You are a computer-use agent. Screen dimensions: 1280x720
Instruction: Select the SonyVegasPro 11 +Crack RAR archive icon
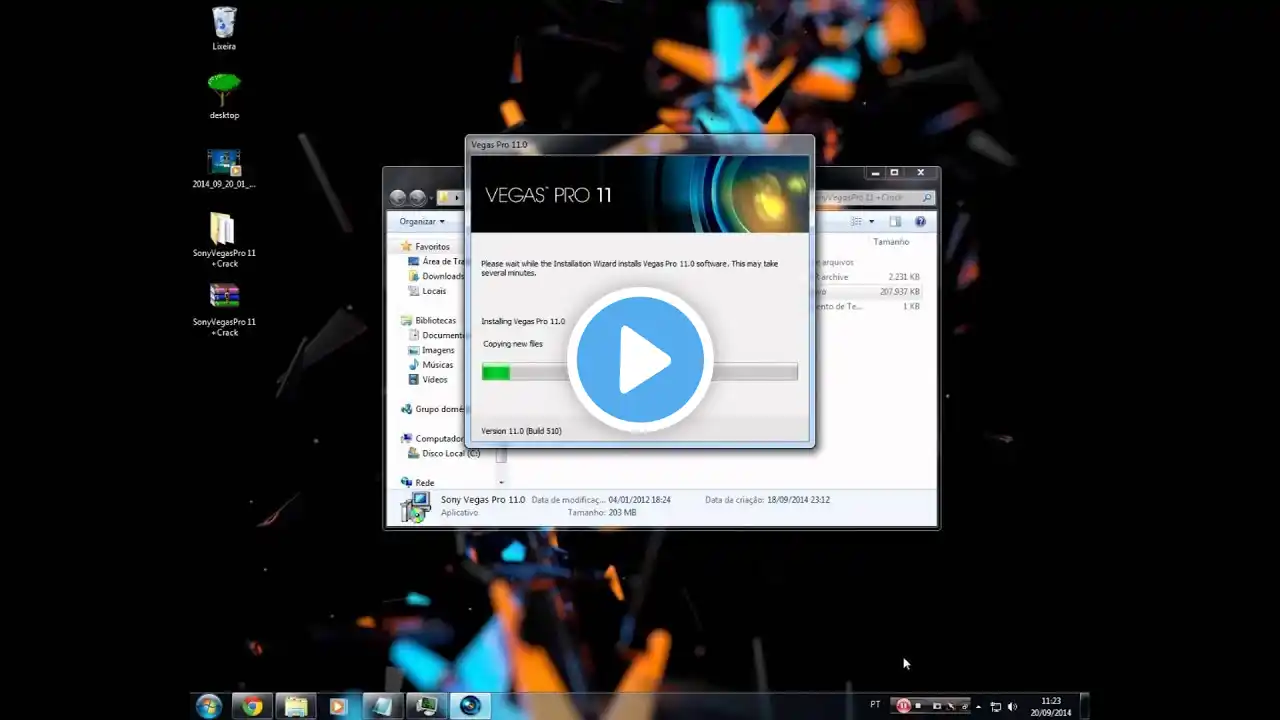224,297
